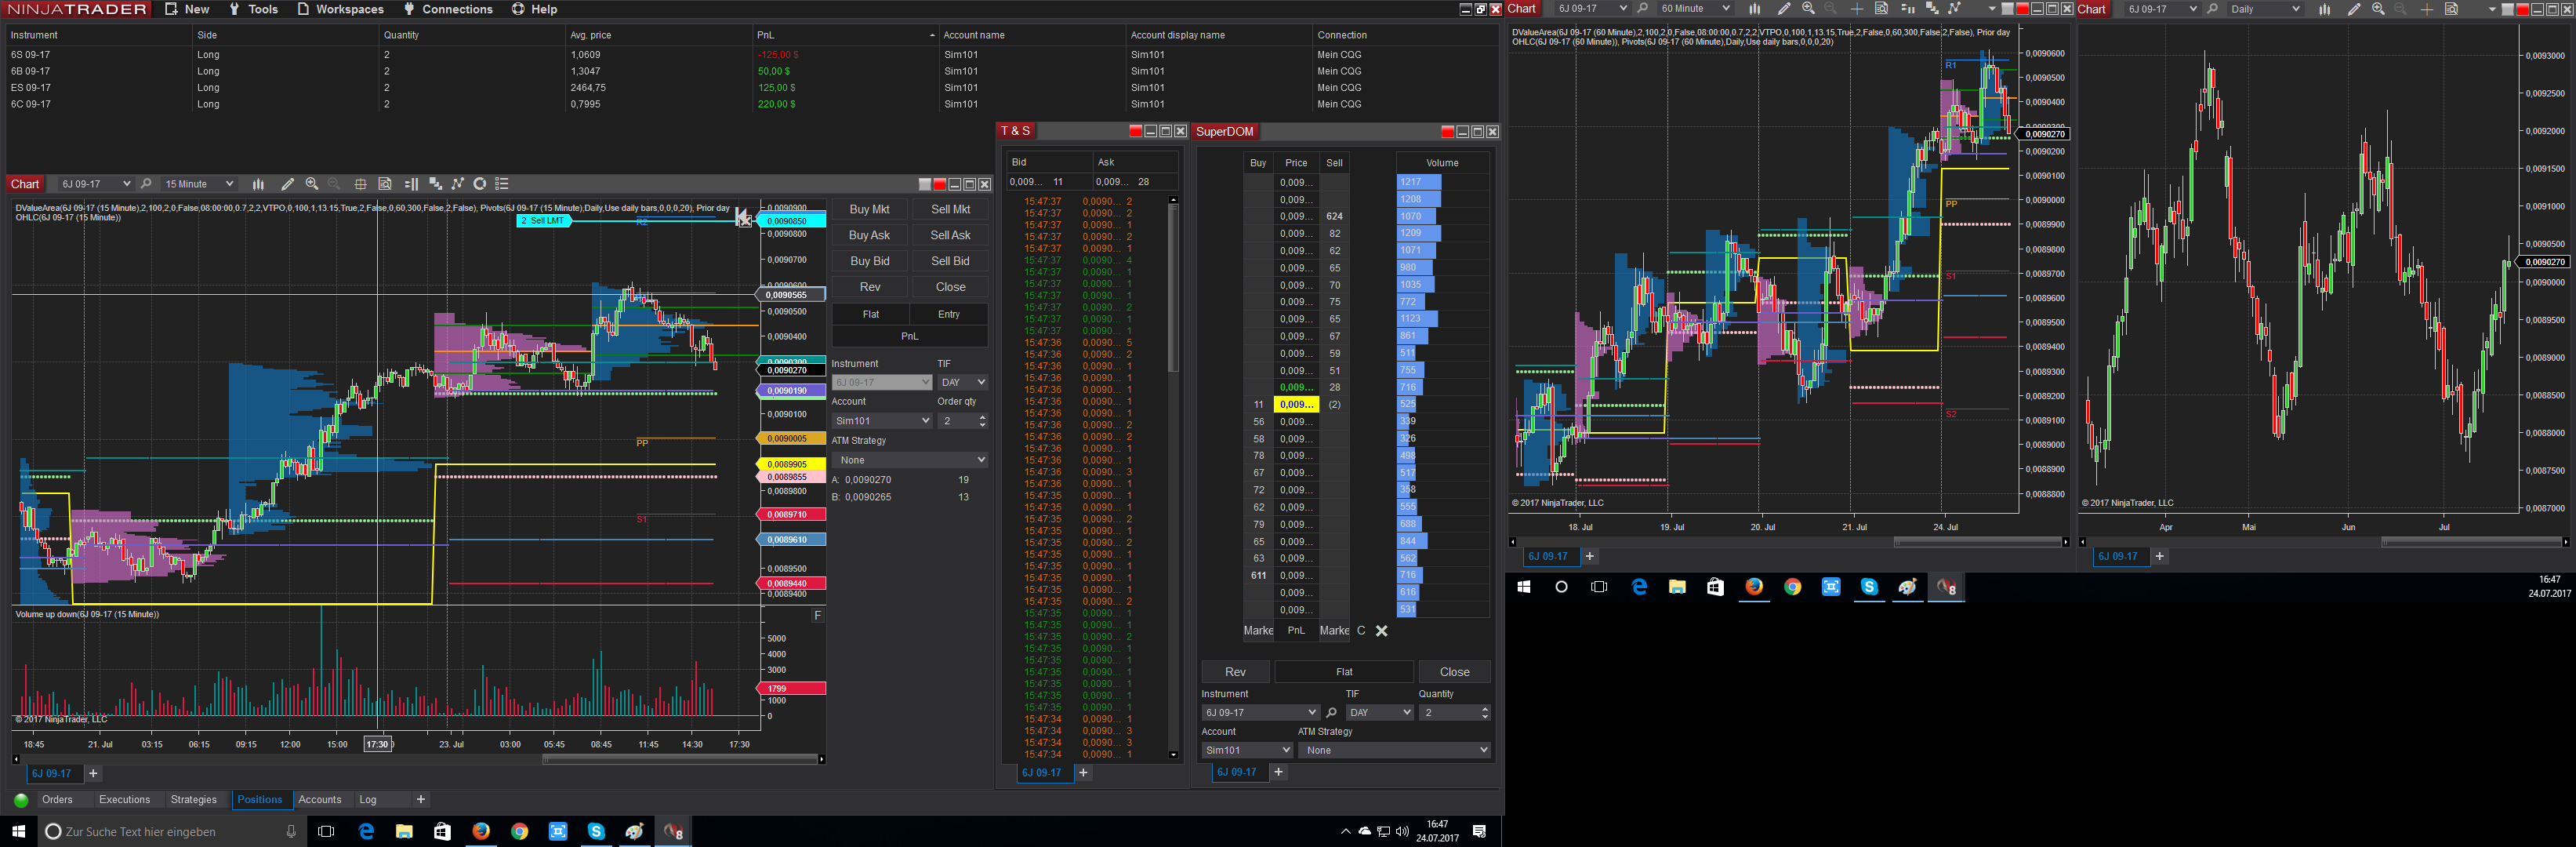The height and width of the screenshot is (847, 2576).
Task: Open instrument search magnifier in 15 Minute chart
Action: [x=146, y=184]
